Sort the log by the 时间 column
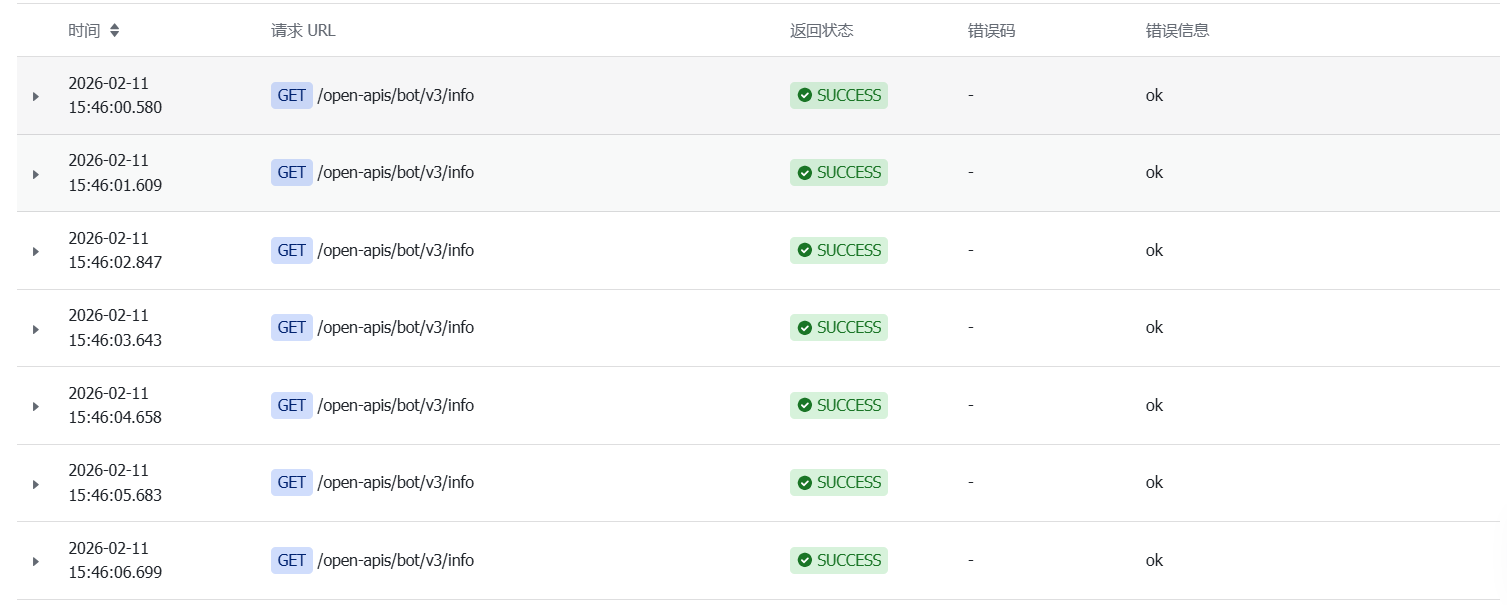Image resolution: width=1507 pixels, height=605 pixels. 115,31
